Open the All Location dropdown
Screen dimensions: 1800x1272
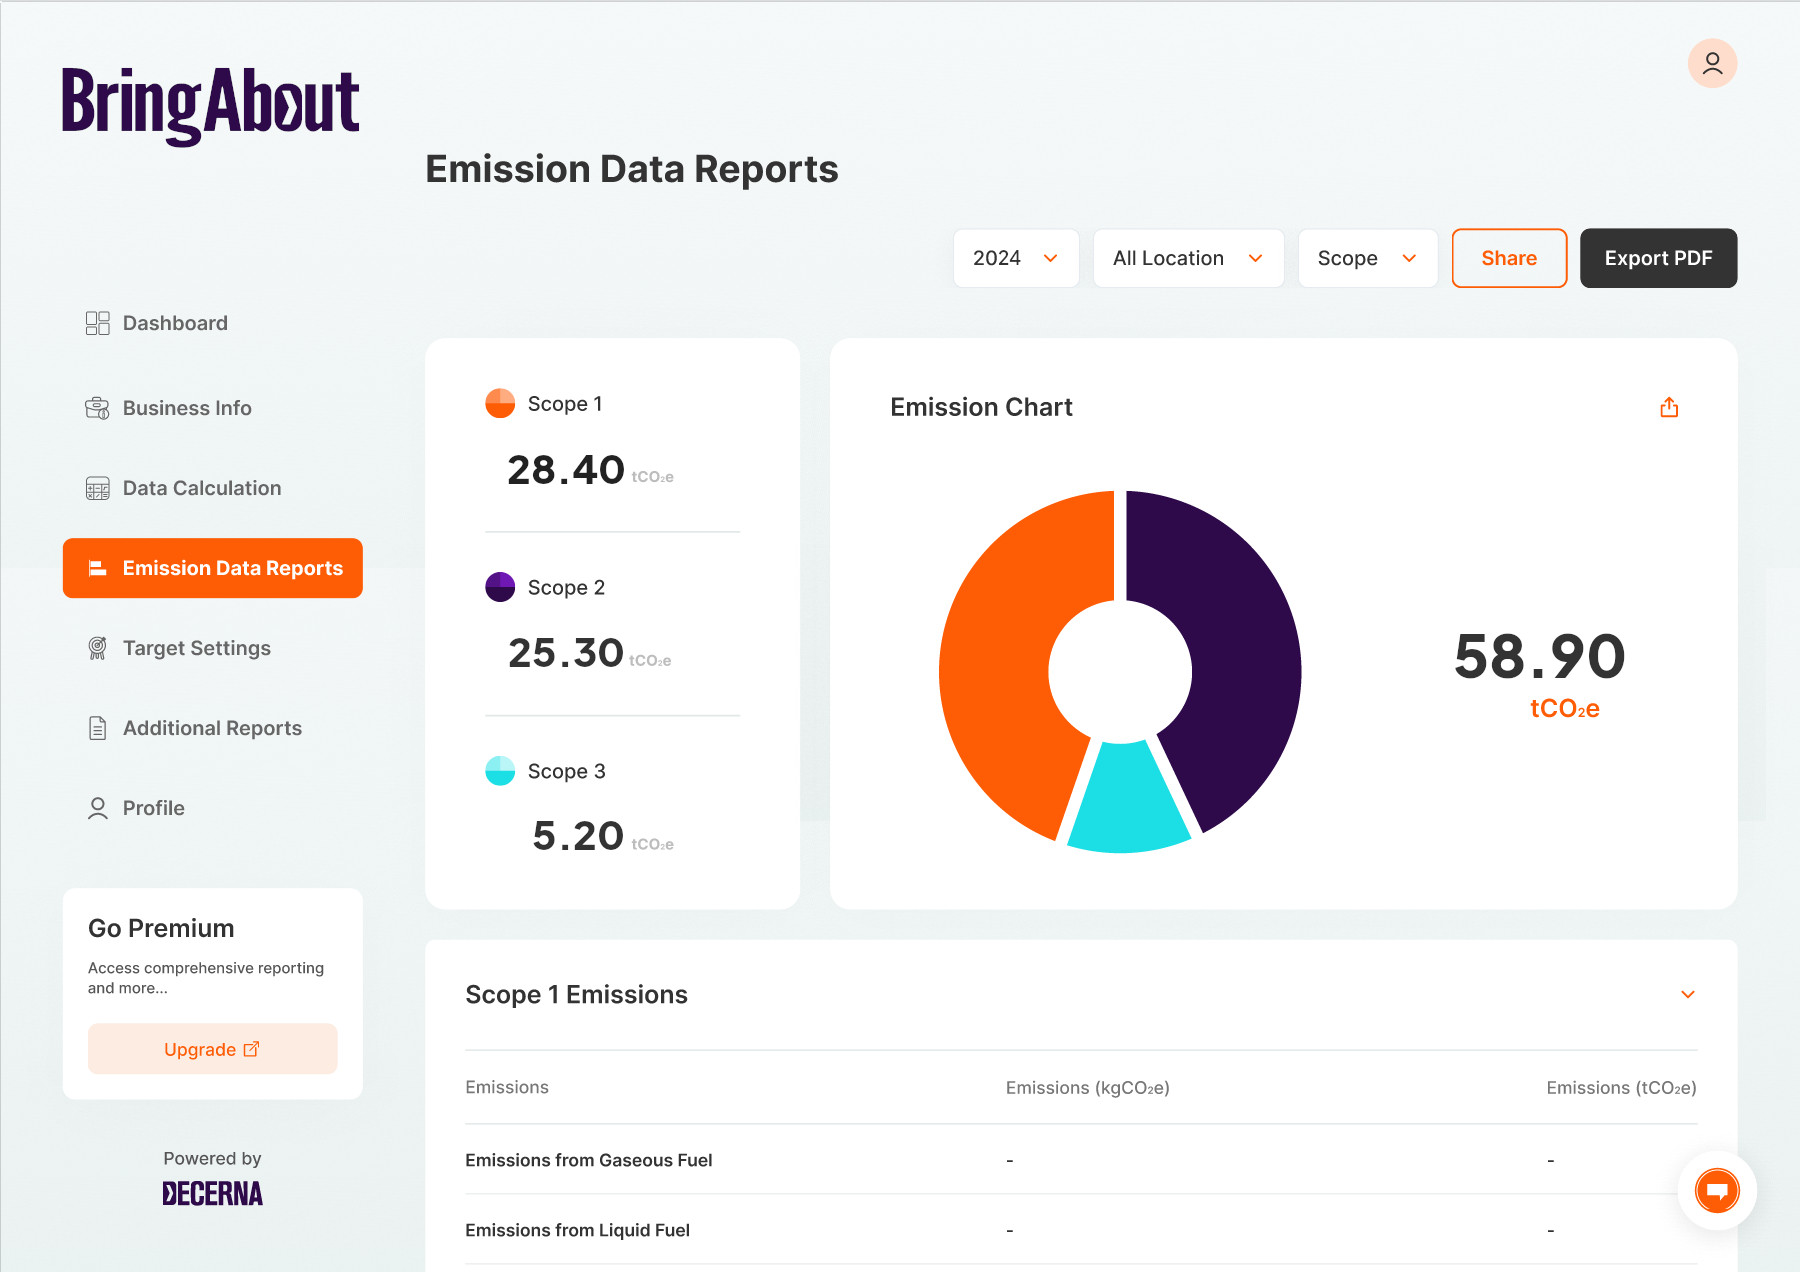[1188, 258]
